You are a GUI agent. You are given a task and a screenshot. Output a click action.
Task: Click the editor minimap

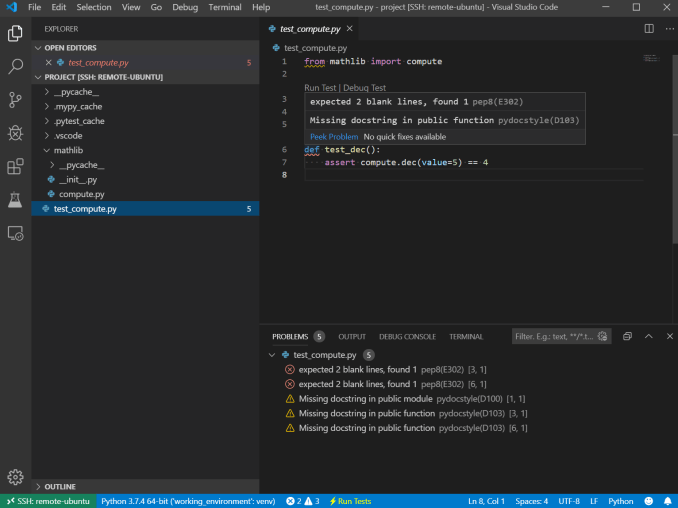pos(650,58)
